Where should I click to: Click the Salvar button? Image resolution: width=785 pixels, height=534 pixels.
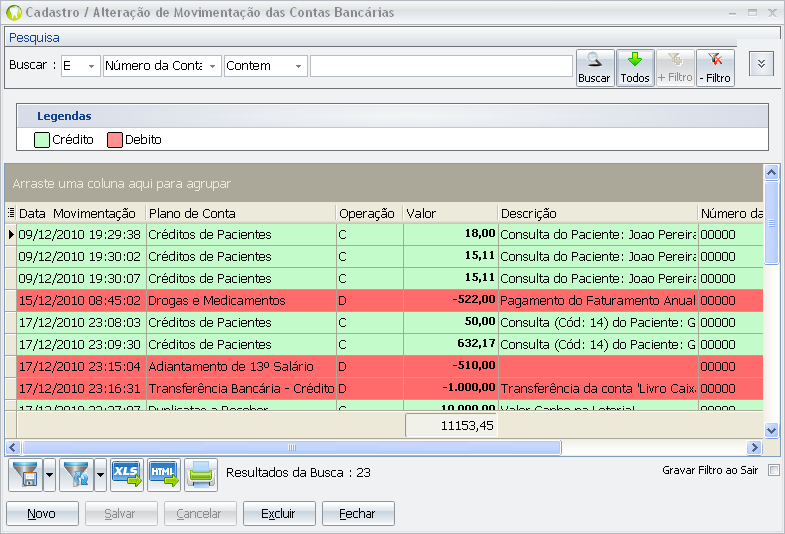tap(121, 513)
